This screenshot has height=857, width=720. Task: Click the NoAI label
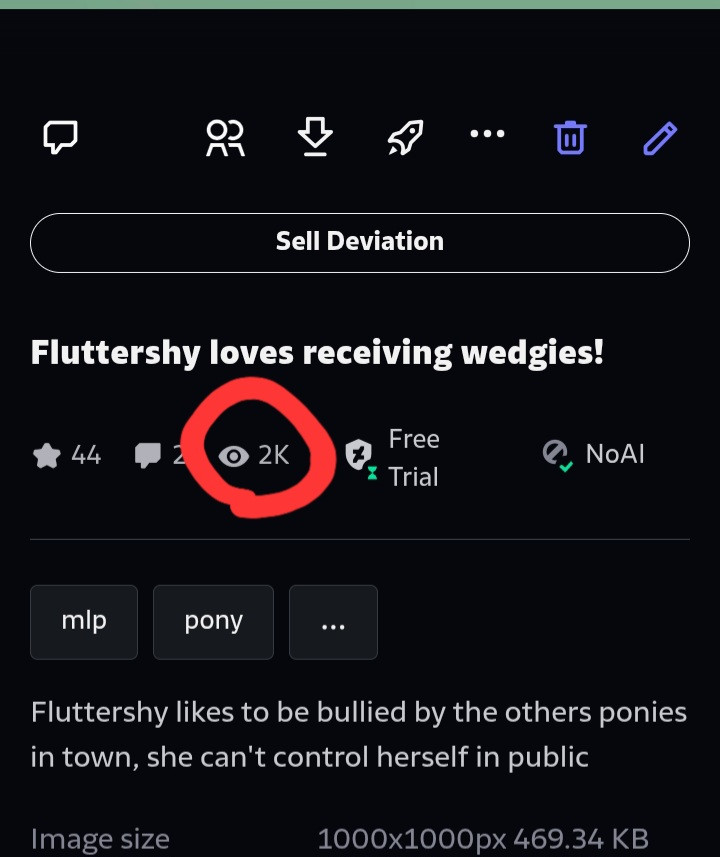[x=614, y=454]
